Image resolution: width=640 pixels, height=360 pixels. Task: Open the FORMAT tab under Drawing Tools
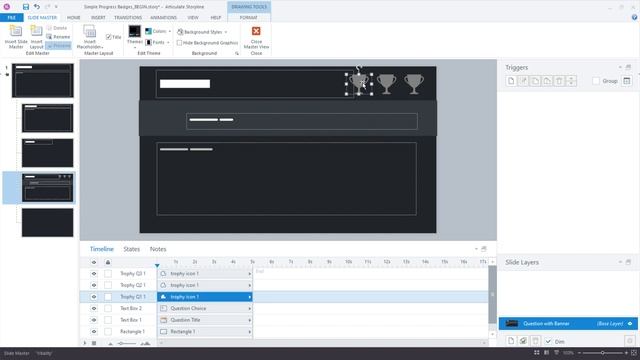click(249, 18)
